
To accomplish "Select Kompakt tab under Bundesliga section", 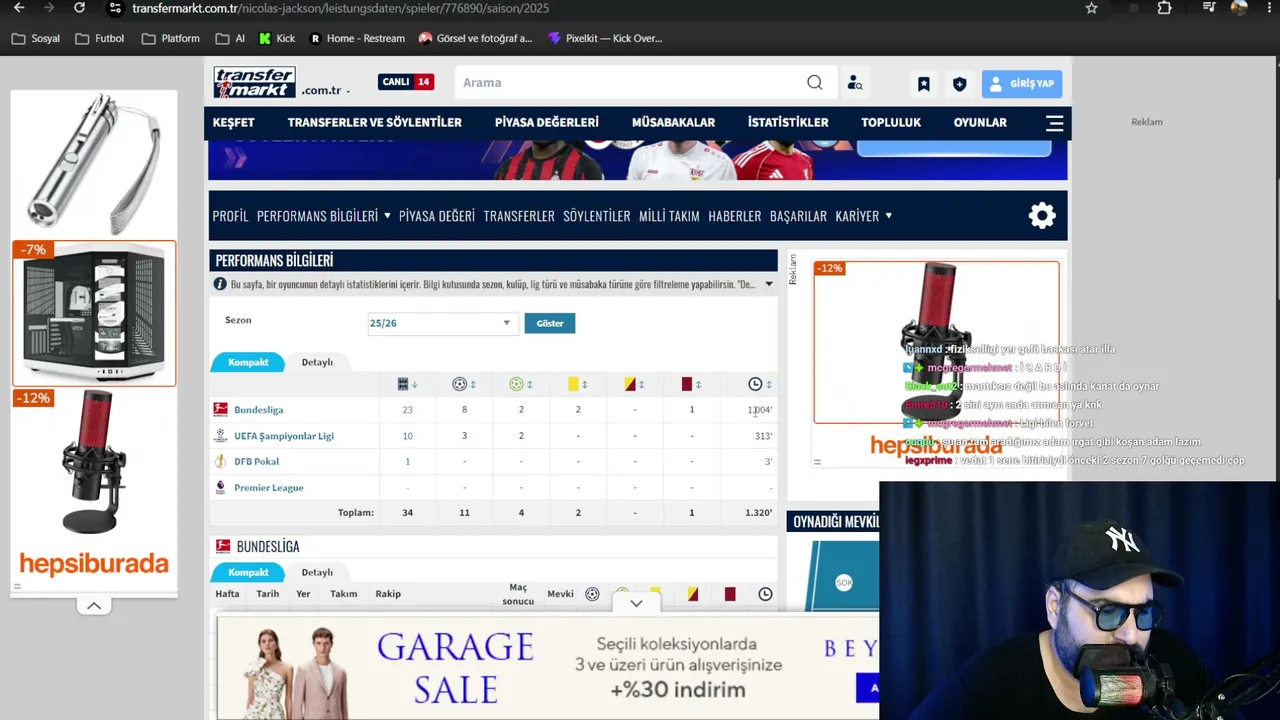I will tap(248, 572).
